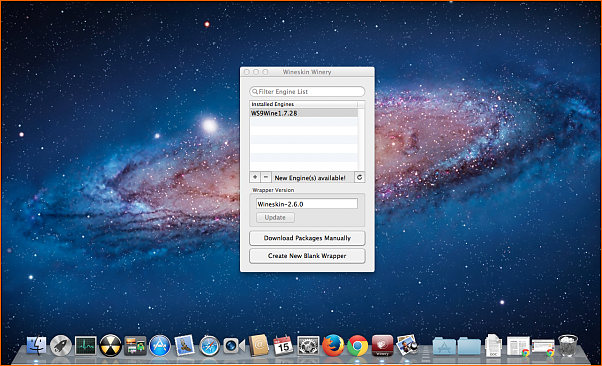Select the WS9Wine1.7.28 engine row

[304, 113]
